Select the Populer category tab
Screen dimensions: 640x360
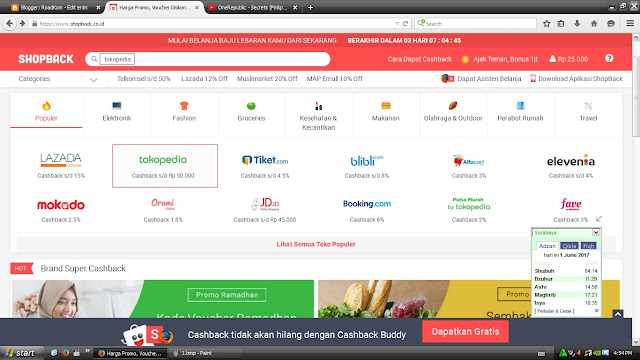click(x=46, y=111)
